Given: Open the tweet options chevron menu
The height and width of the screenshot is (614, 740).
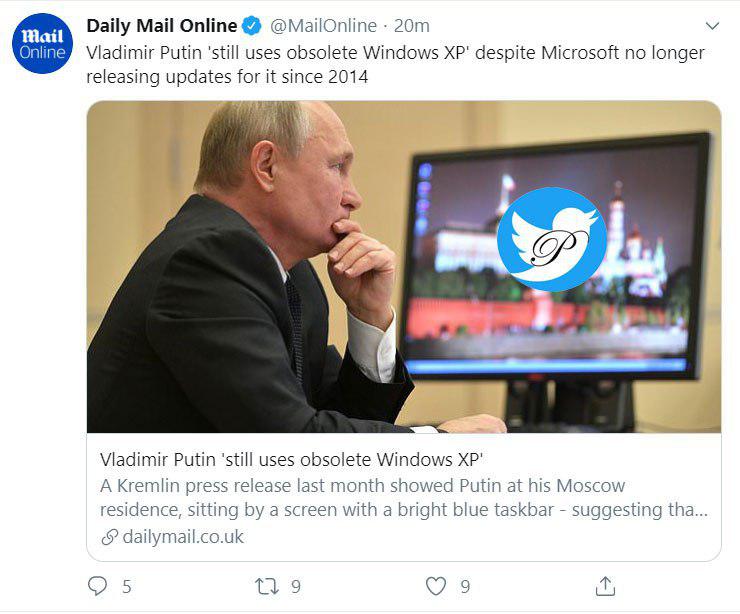Looking at the screenshot, I should 712,26.
